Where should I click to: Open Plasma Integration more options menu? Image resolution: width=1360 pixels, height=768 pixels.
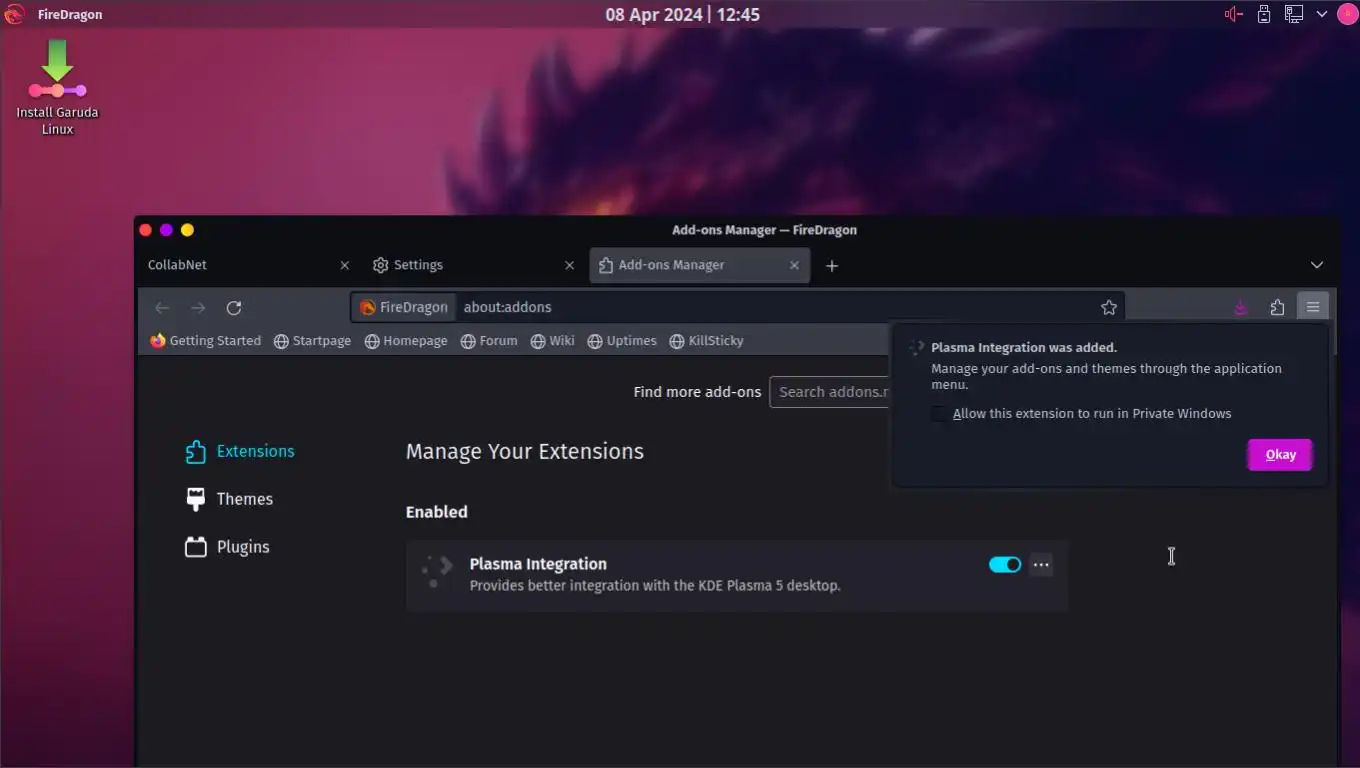tap(1041, 565)
